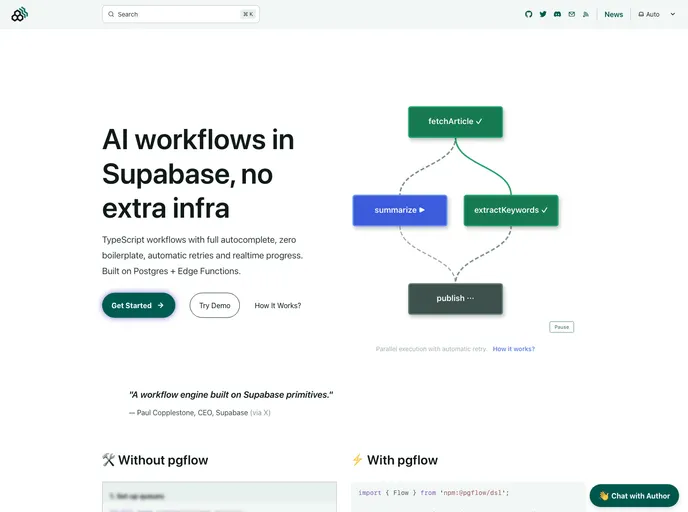Click the publish workflow node

click(x=455, y=298)
